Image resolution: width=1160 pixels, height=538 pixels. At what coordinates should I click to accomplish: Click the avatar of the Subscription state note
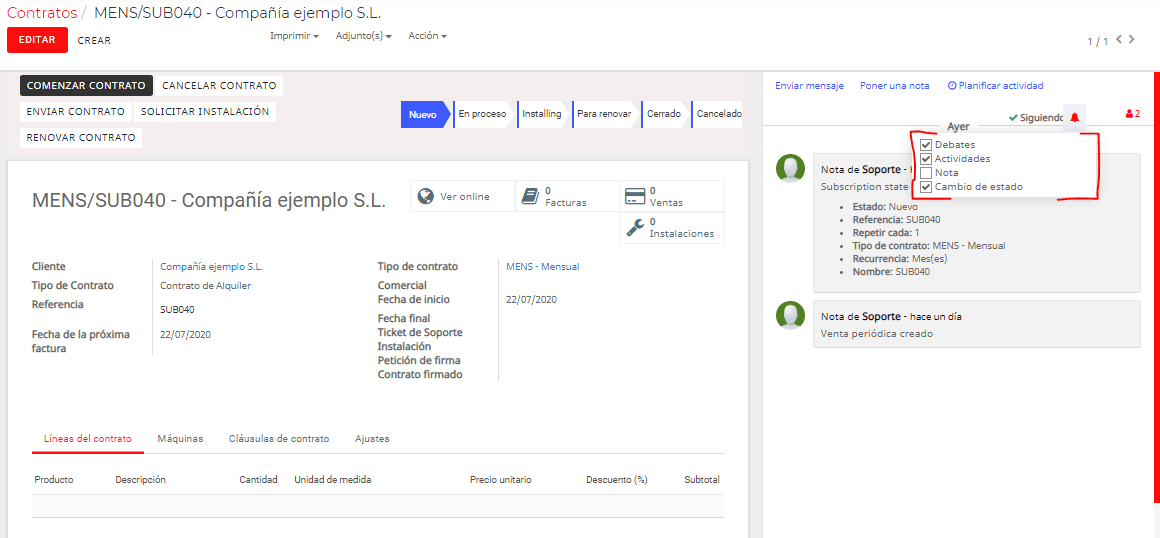click(791, 169)
